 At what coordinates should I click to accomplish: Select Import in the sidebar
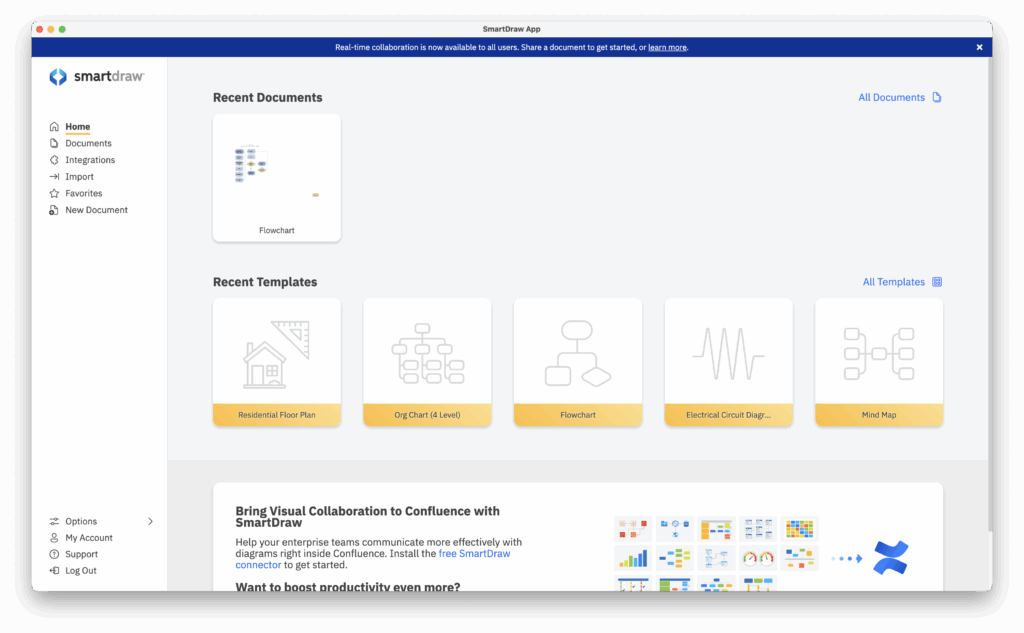pos(79,176)
